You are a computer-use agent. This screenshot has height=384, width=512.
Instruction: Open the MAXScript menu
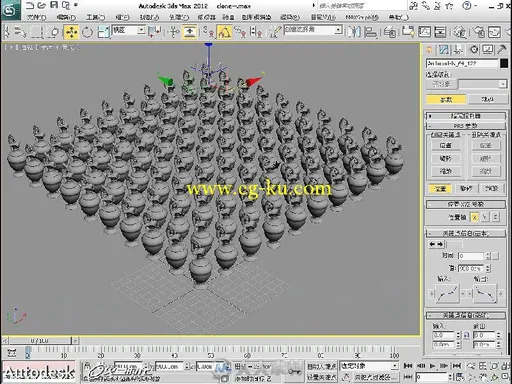pos(362,17)
